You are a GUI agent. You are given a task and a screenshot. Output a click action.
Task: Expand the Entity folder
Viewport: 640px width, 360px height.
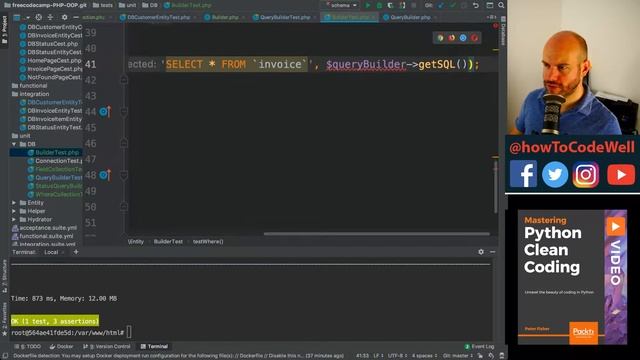pos(14,202)
